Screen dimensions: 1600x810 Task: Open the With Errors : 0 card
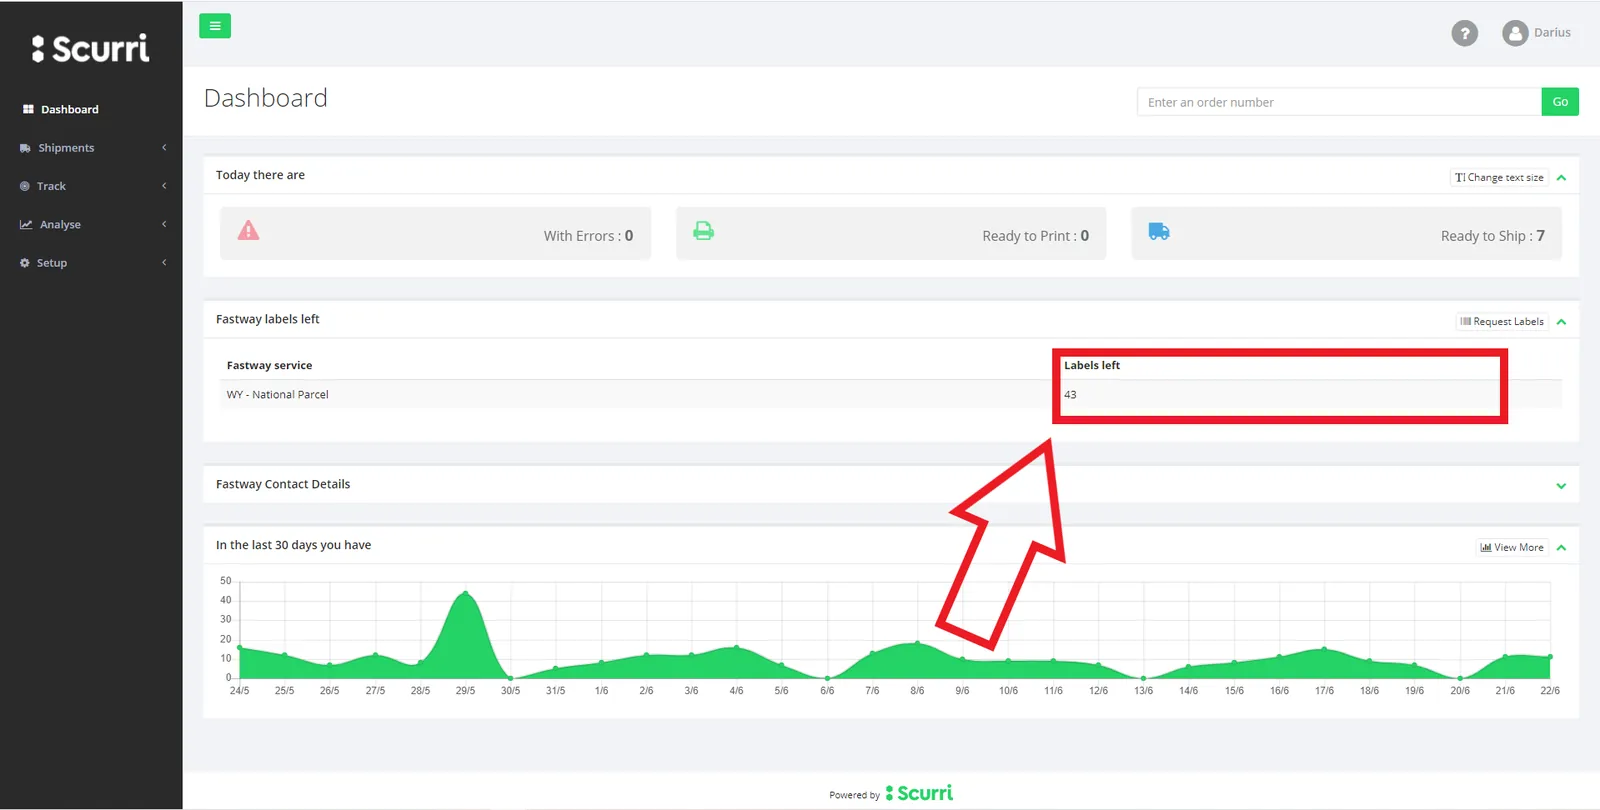pos(435,233)
